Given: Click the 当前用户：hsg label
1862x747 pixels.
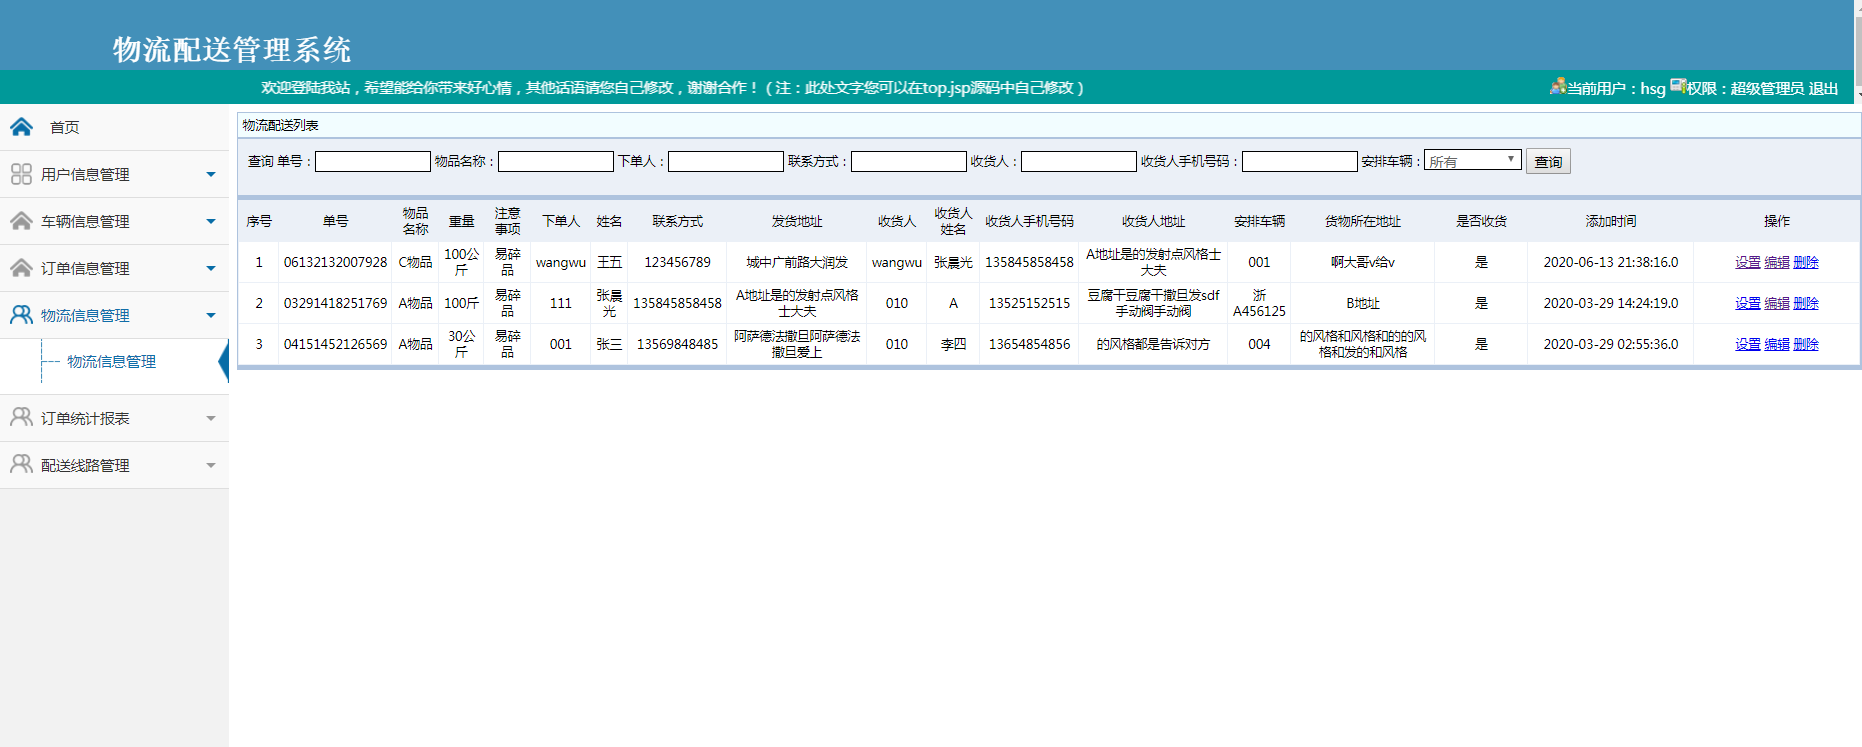Looking at the screenshot, I should (1616, 88).
